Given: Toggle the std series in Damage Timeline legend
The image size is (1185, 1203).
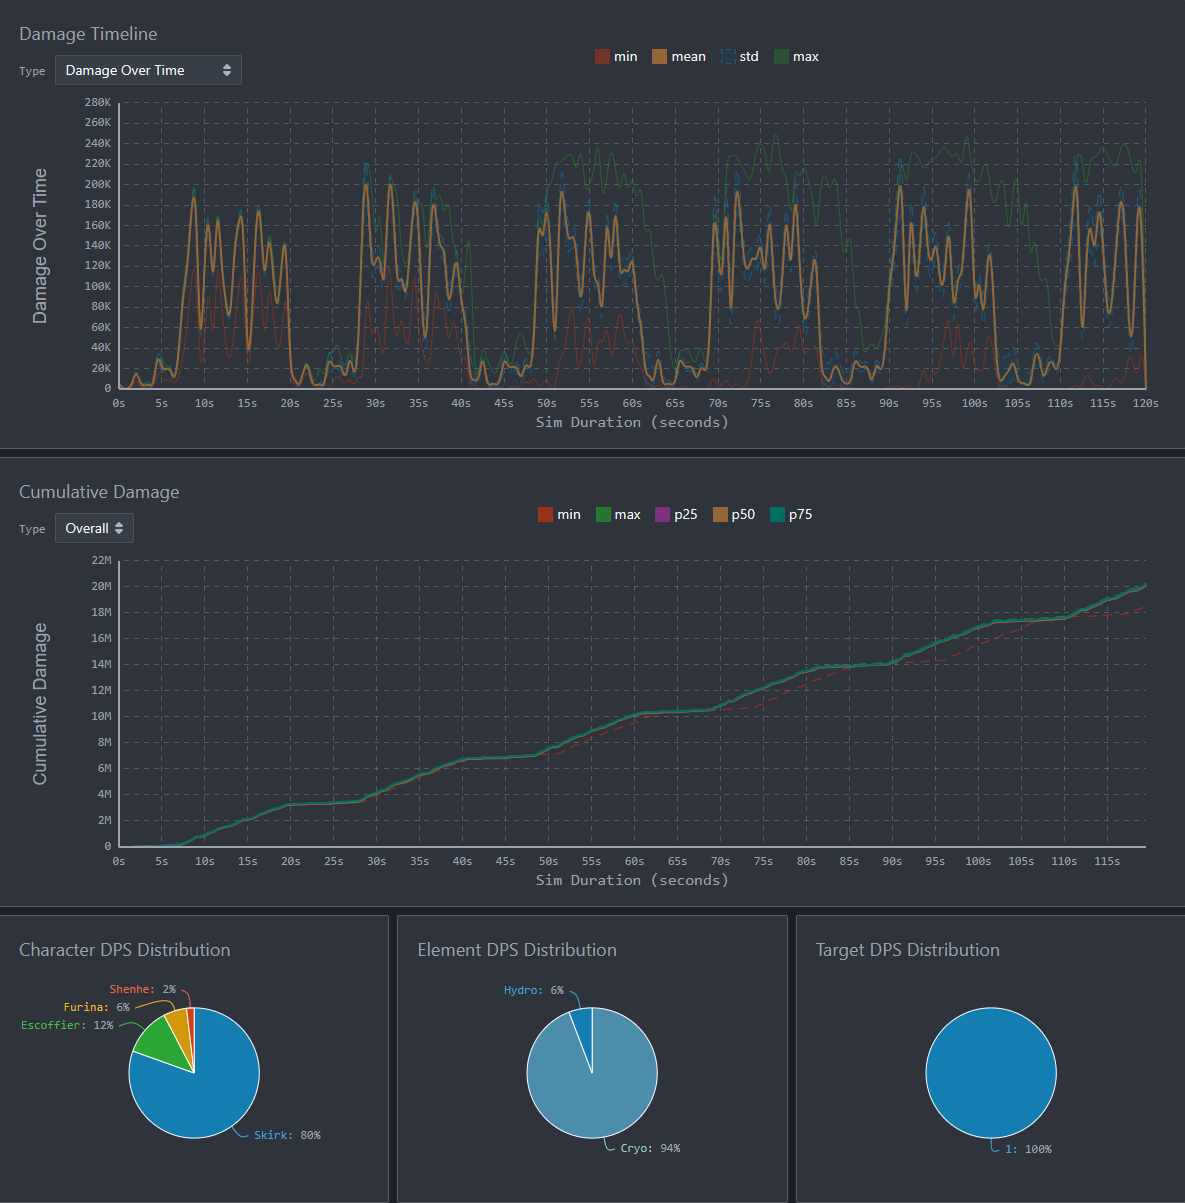Looking at the screenshot, I should click(x=740, y=57).
